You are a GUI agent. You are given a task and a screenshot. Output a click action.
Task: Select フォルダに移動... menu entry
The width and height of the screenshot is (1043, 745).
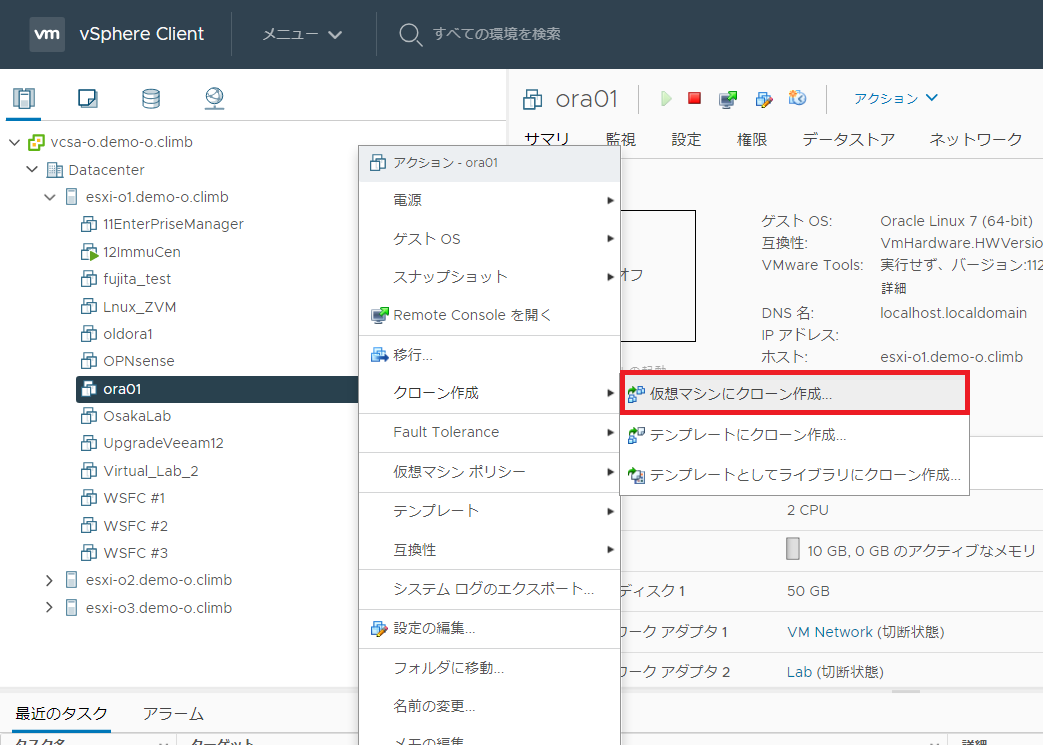tap(490, 668)
